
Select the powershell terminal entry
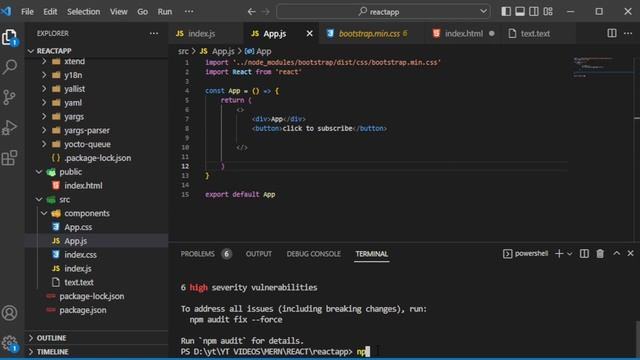coord(526,253)
